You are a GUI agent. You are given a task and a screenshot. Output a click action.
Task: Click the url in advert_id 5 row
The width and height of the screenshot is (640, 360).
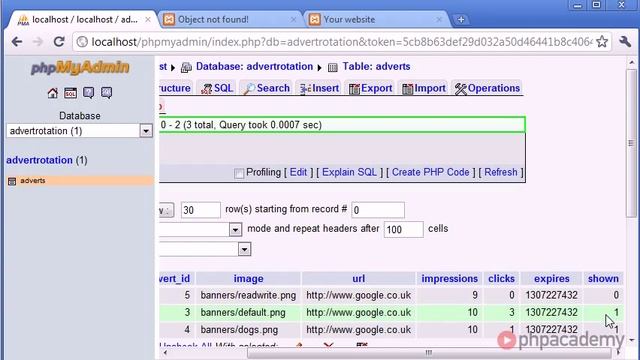(x=358, y=295)
